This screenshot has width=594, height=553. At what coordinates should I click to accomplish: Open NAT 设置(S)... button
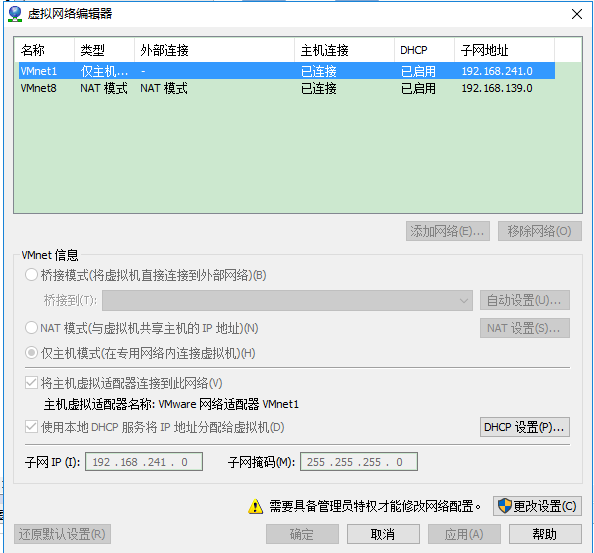click(x=525, y=328)
